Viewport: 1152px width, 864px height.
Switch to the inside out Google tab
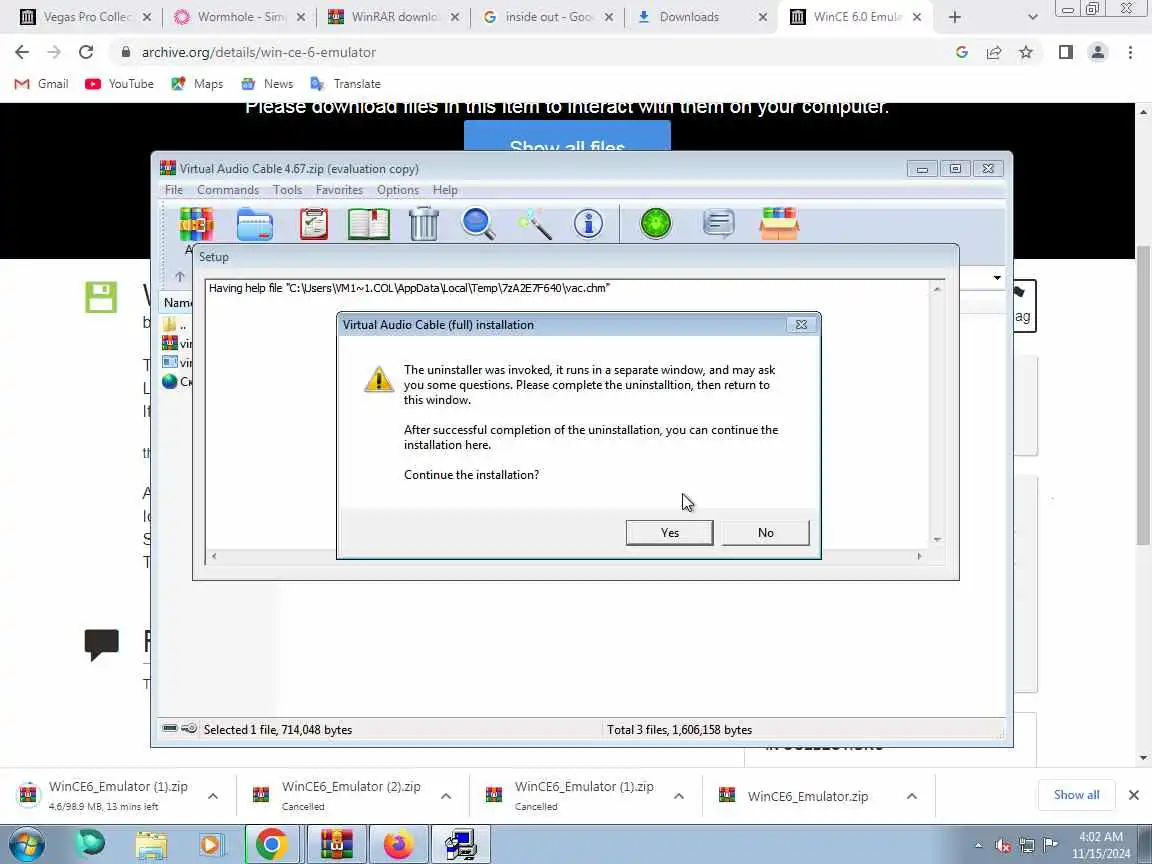tap(547, 17)
